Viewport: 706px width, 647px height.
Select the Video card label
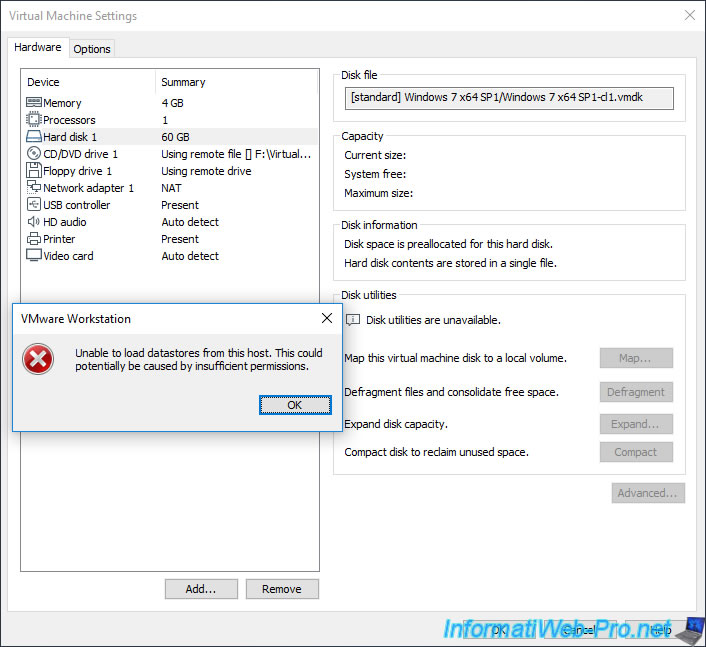point(68,256)
